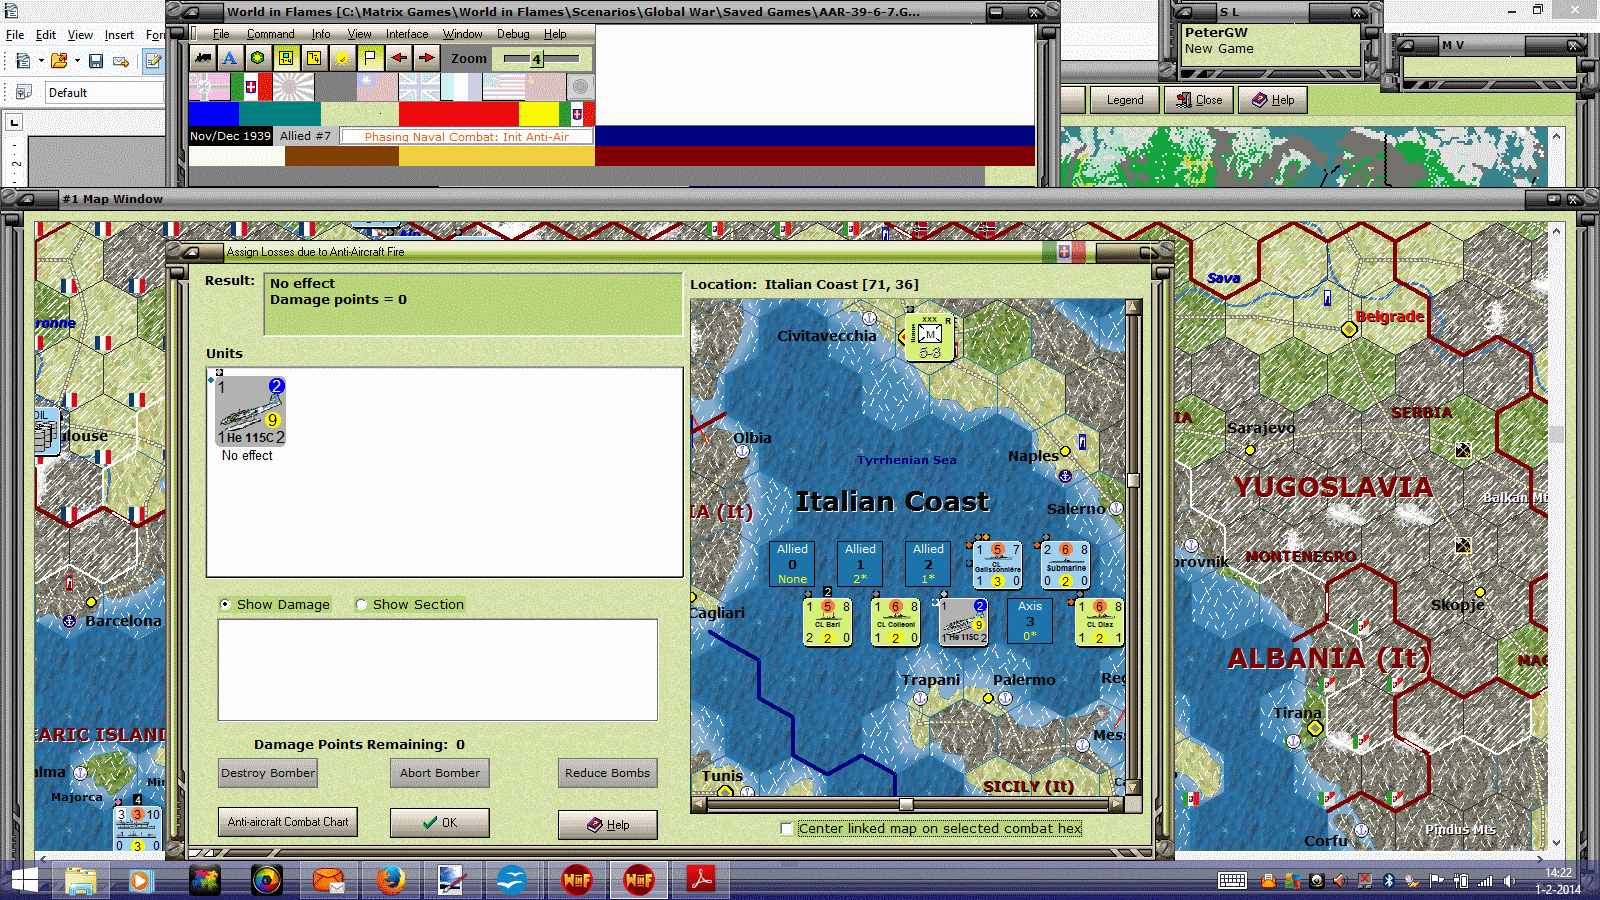Click the Close button beside Legend

coord(1199,100)
